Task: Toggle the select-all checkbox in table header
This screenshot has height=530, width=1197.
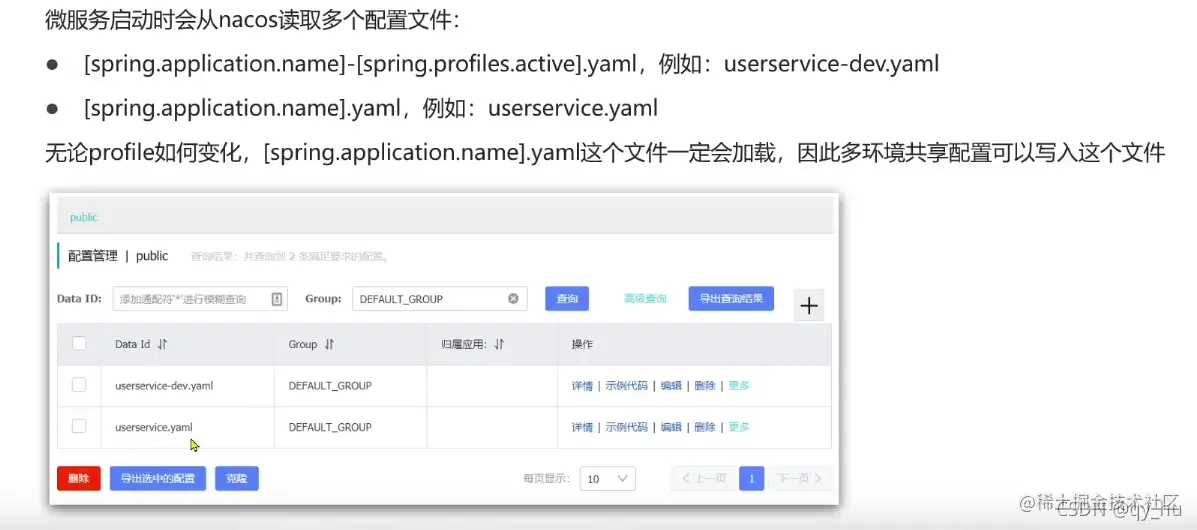Action: point(79,344)
